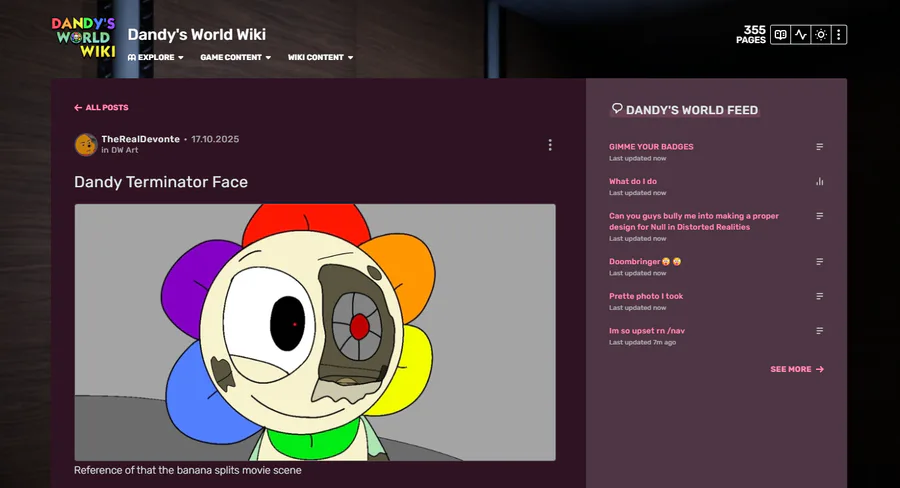This screenshot has height=488, width=900.
Task: Click the 'Last updated 7m ago' text
Action: point(642,342)
